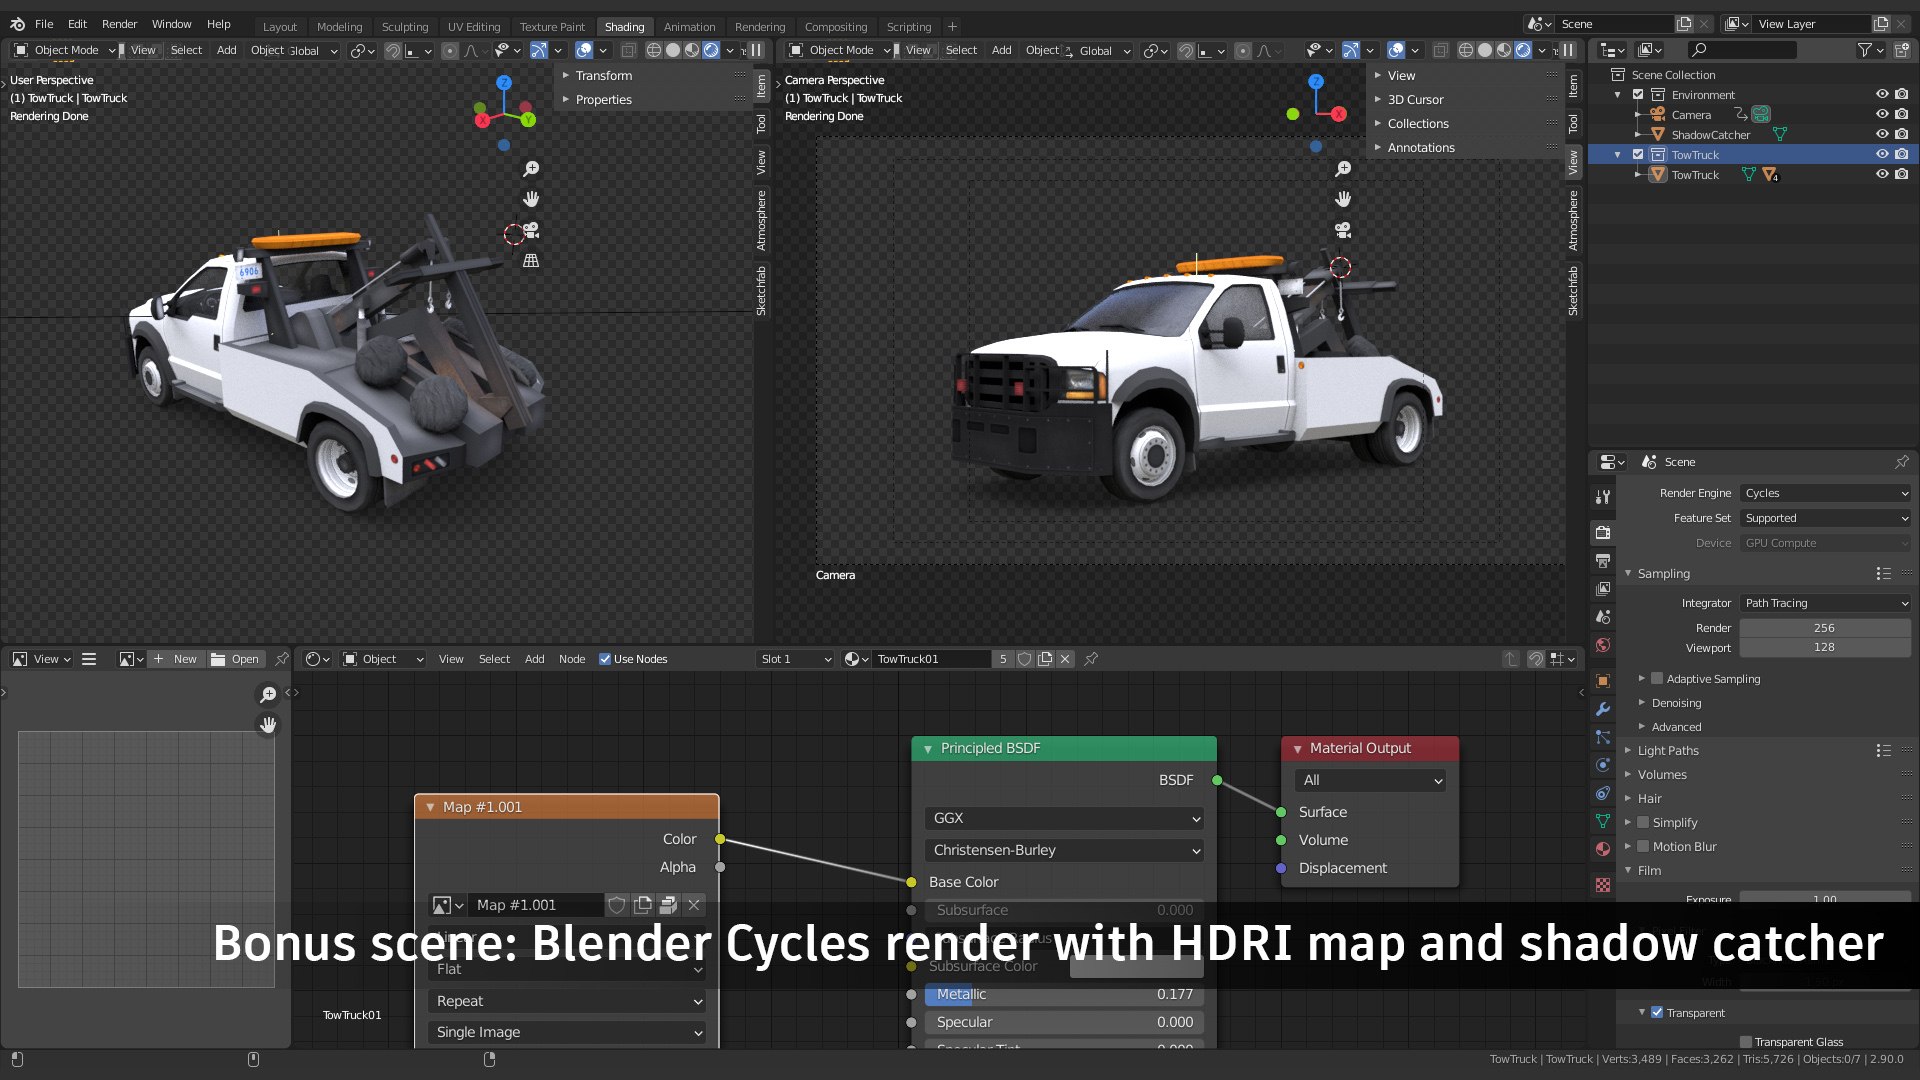Uncheck the Transparent film checkbox
Screen dimensions: 1920x1080
1657,1013
